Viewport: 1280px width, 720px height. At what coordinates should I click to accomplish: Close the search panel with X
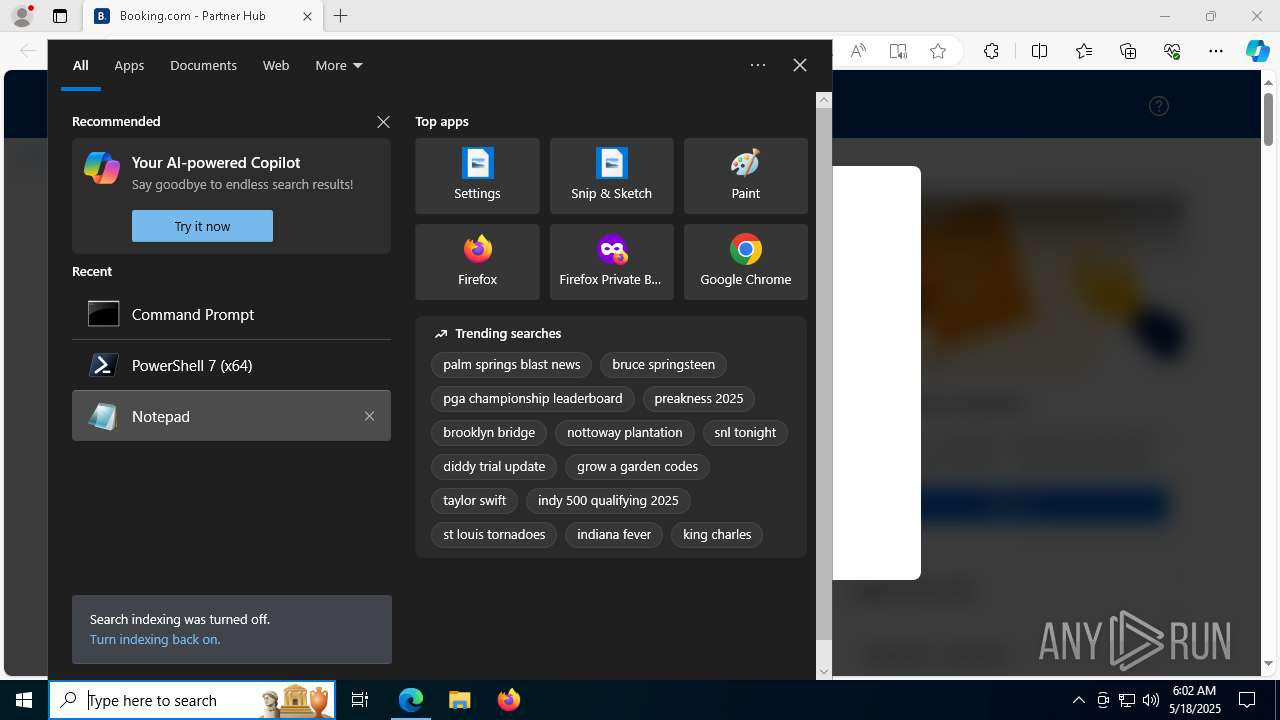pyautogui.click(x=800, y=65)
